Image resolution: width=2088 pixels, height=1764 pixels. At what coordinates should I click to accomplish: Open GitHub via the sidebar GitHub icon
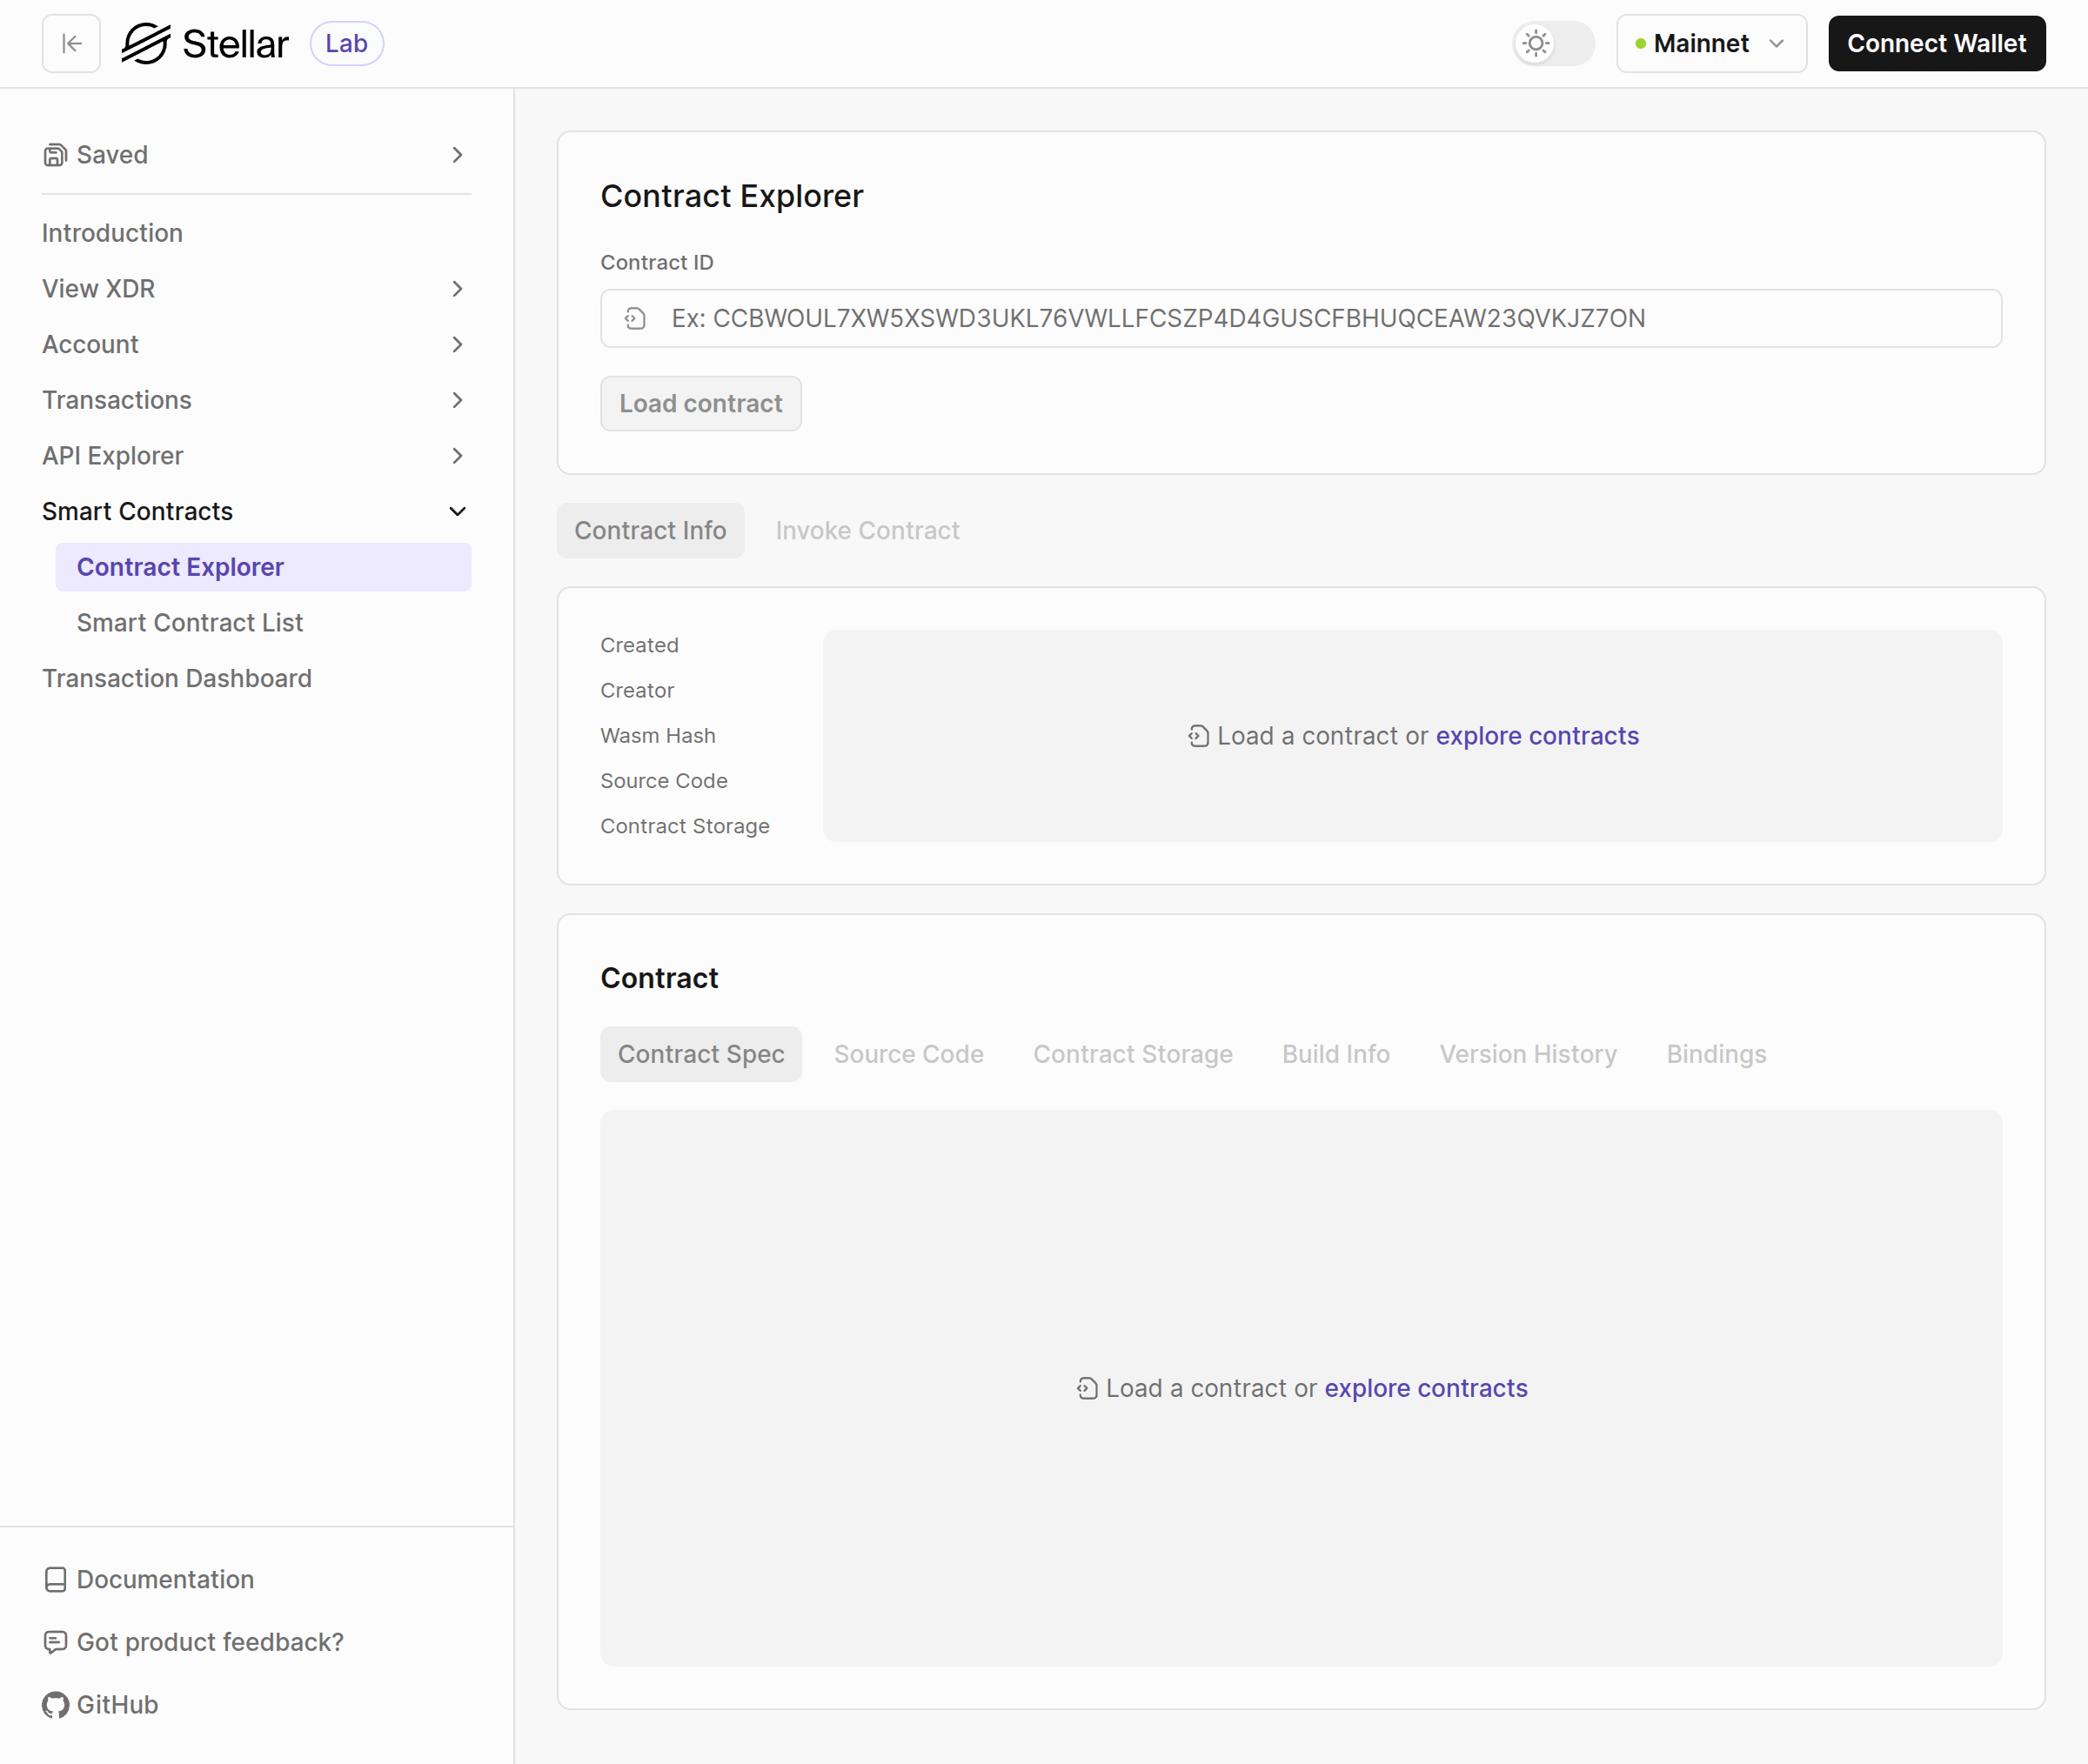(x=55, y=1705)
